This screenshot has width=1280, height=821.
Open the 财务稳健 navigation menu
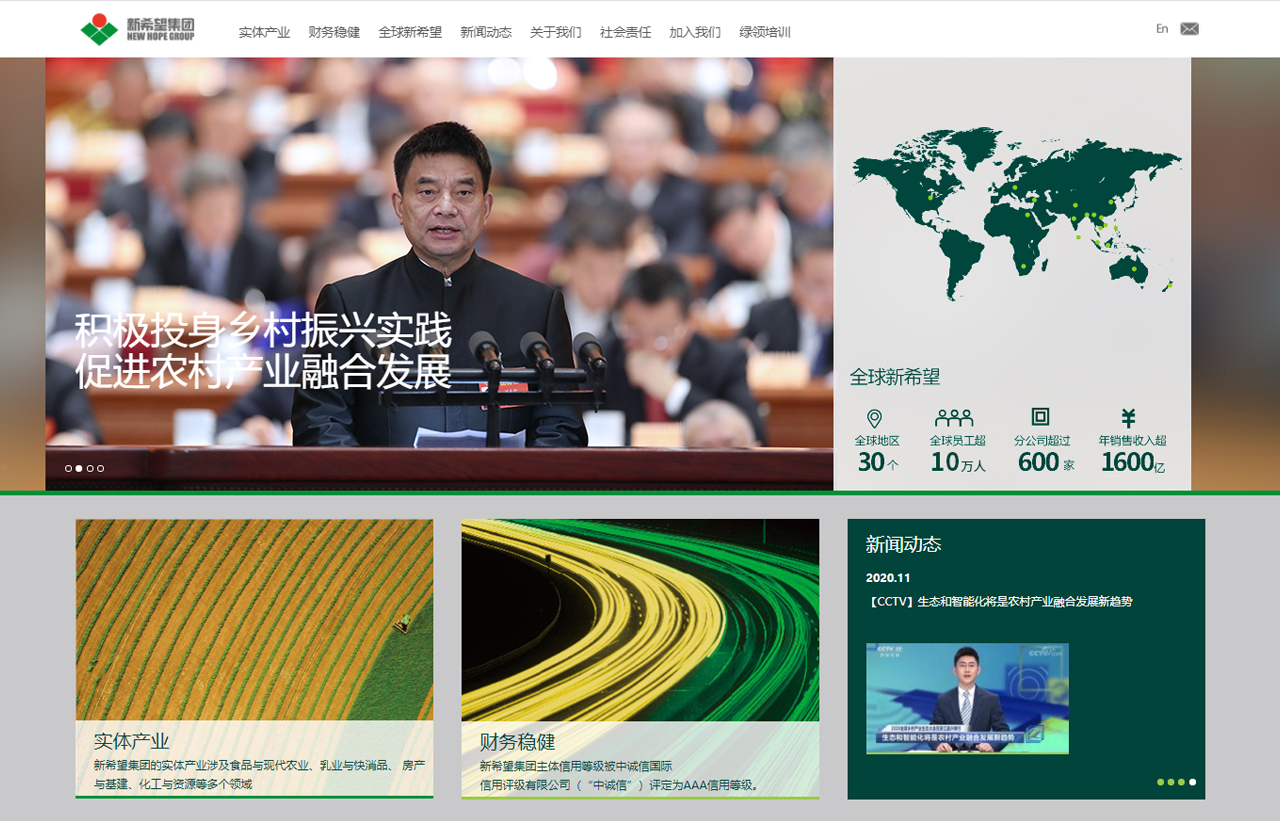[334, 32]
